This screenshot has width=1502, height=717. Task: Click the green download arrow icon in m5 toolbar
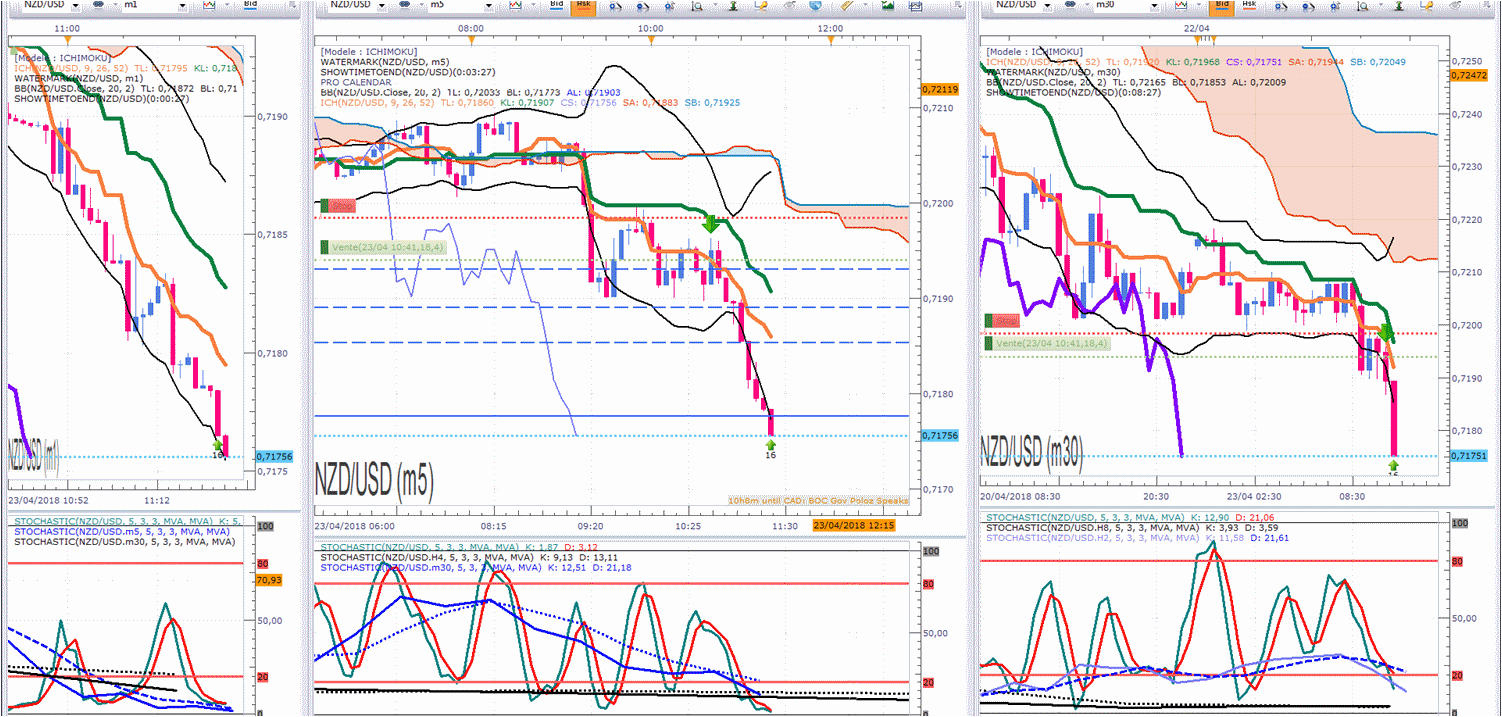coord(733,6)
